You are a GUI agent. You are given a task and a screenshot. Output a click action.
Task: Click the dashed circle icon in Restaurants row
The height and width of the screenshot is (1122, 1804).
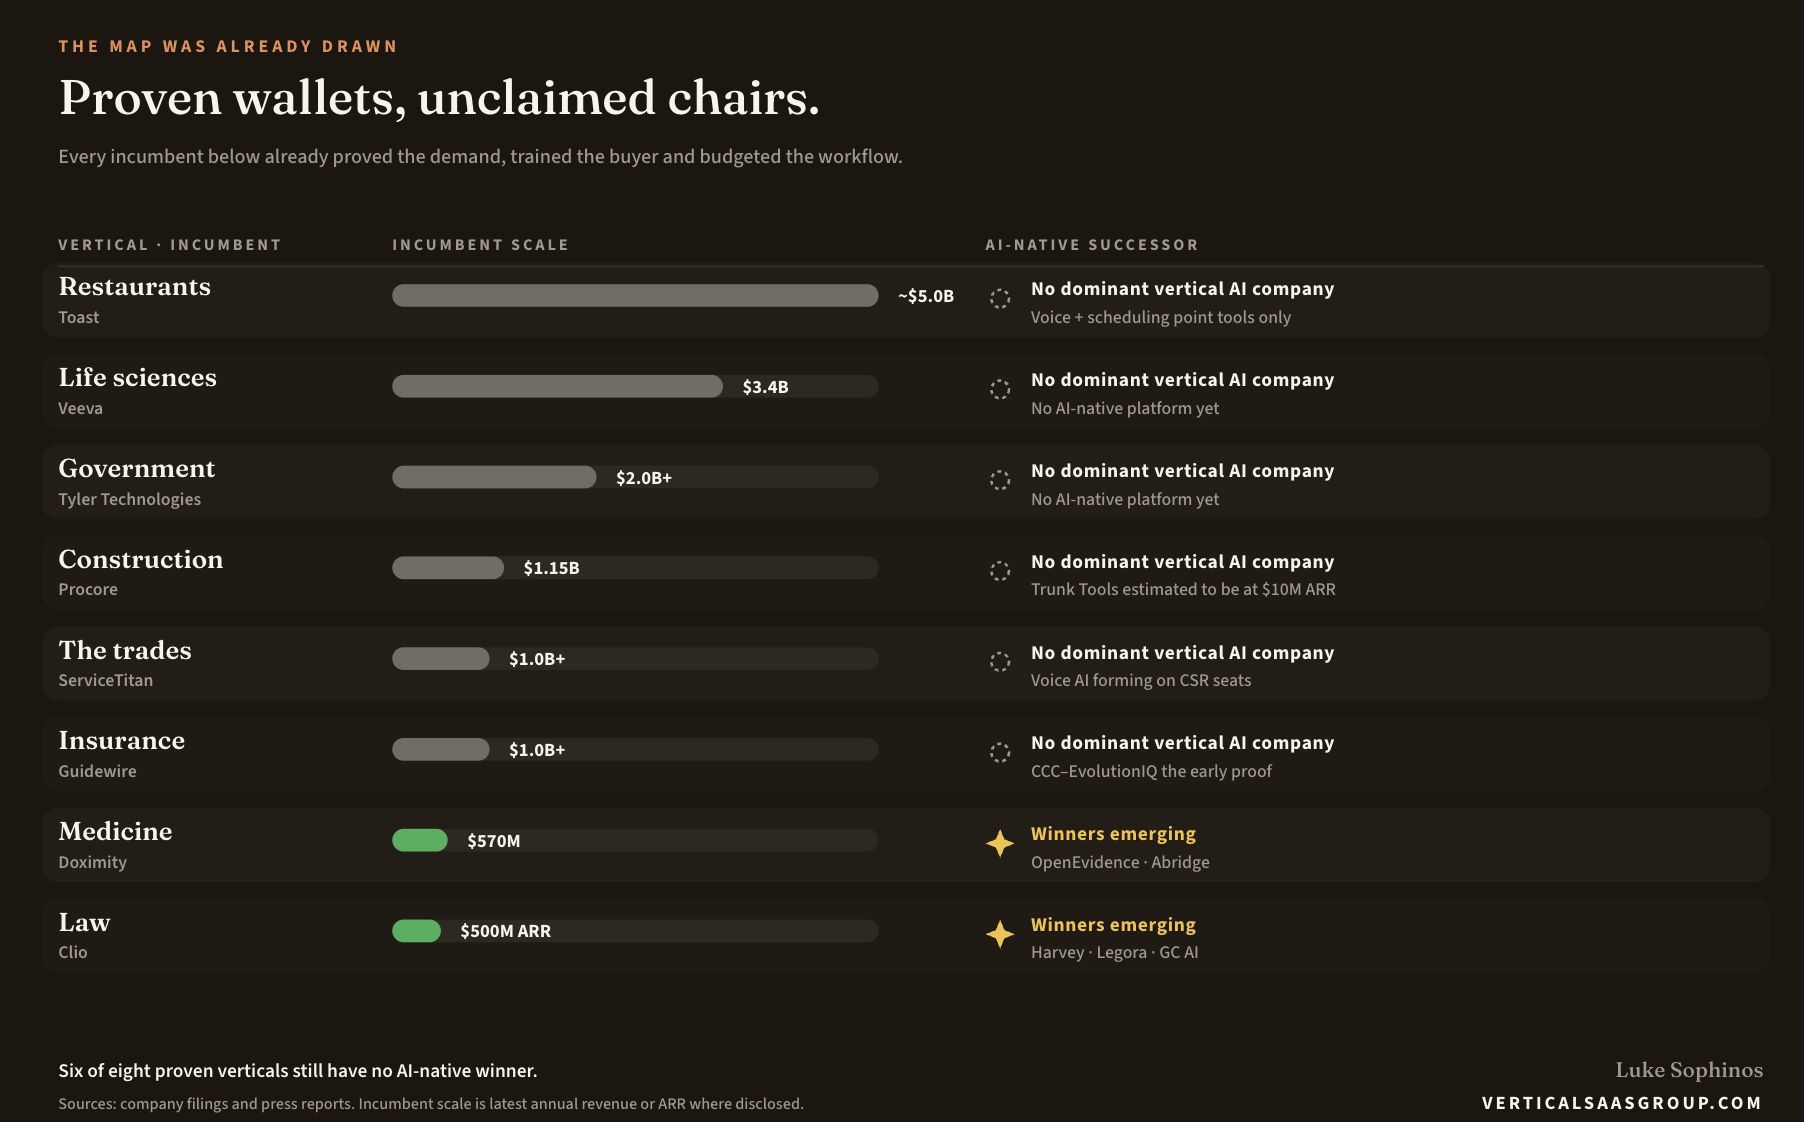1000,298
